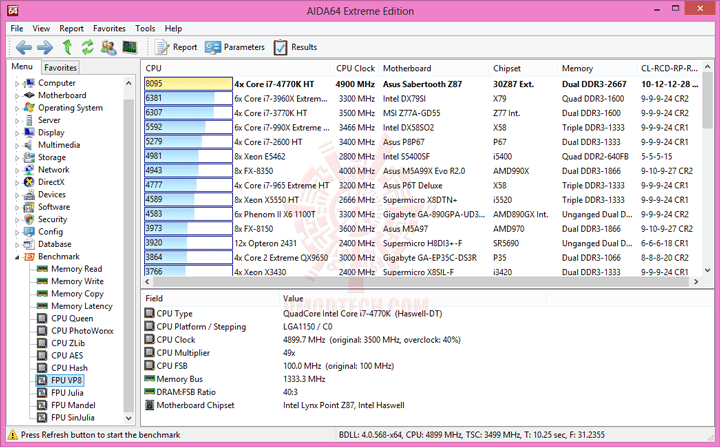This screenshot has width=720, height=447.
Task: Switch to the Menu tab
Action: (x=22, y=67)
